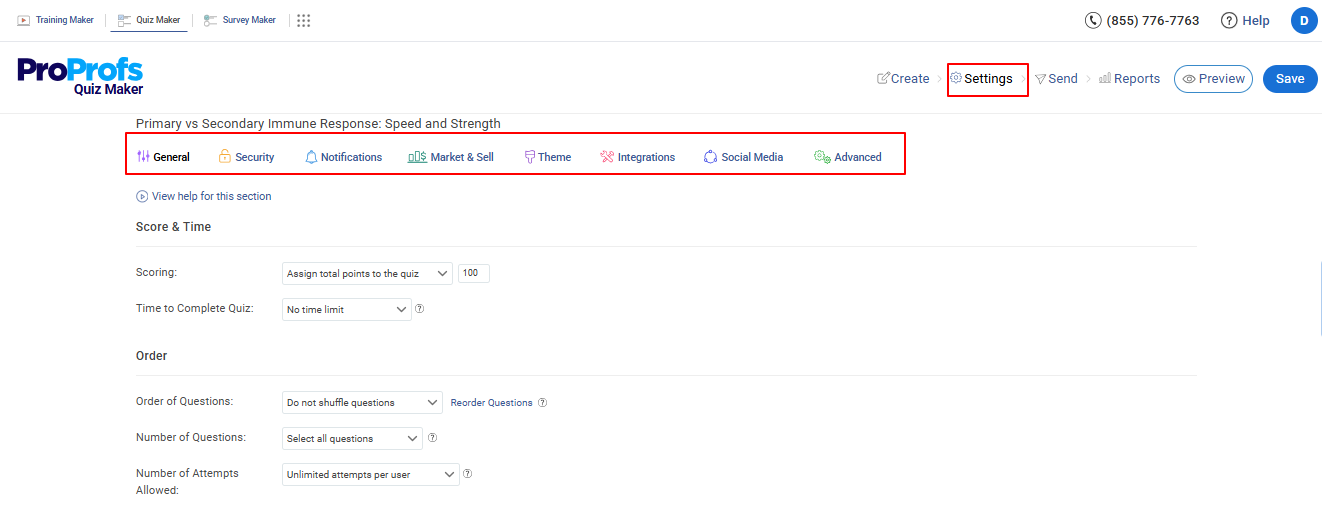Viewport: 1322px width, 506px height.
Task: Open the Integrations settings tab
Action: (638, 157)
